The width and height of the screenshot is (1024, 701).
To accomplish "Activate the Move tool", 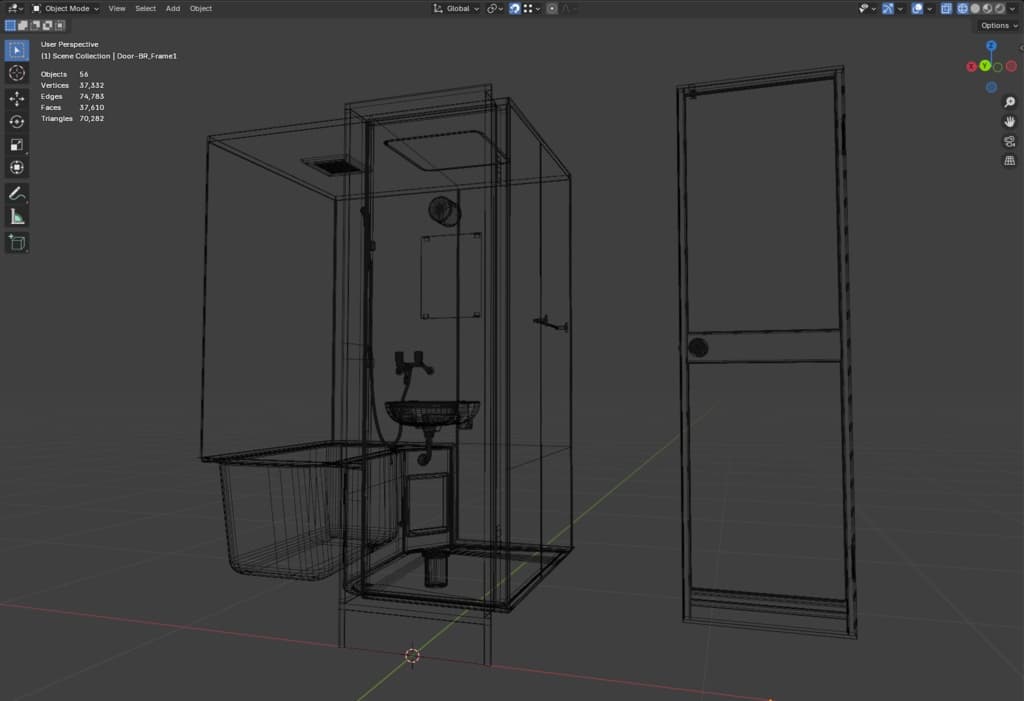I will click(x=17, y=98).
